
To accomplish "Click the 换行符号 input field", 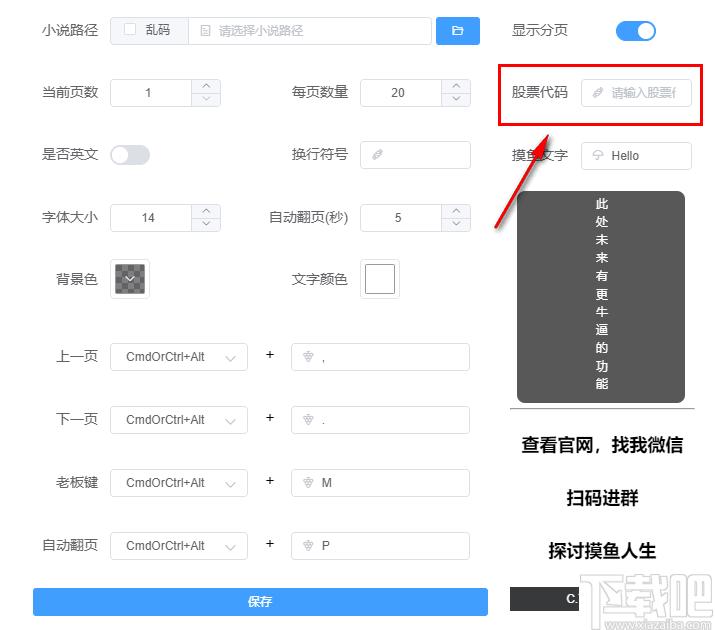I will pos(415,155).
